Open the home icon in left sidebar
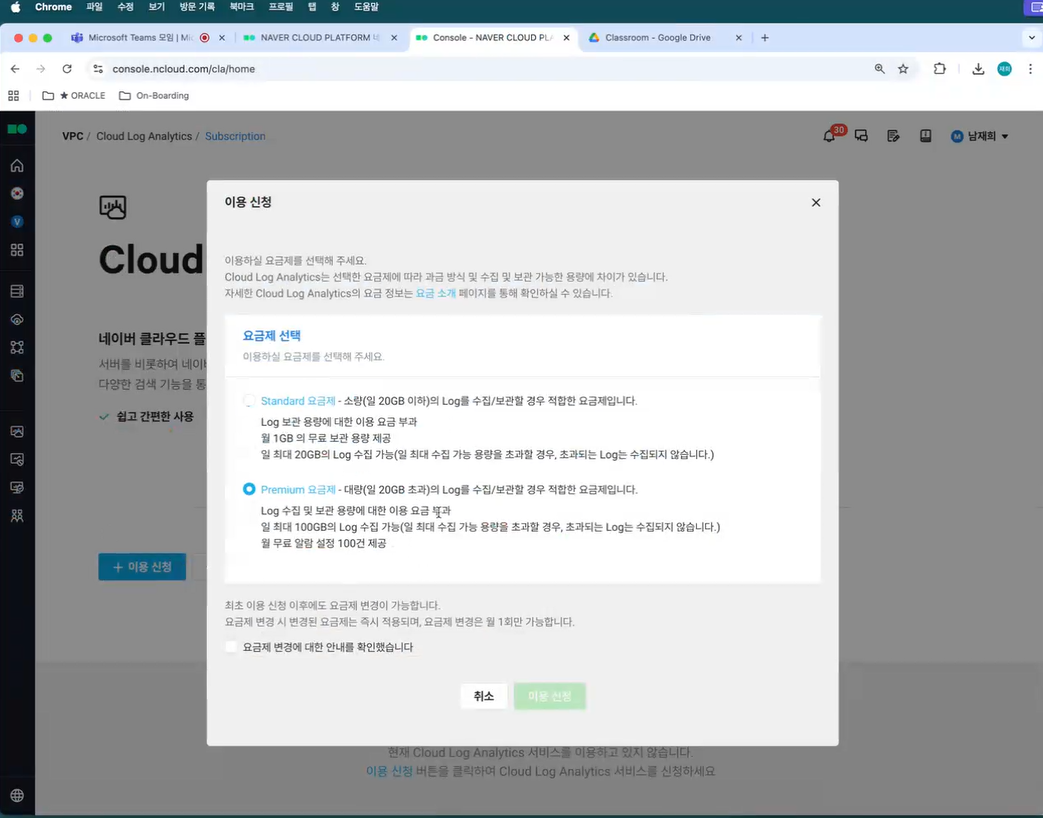Image resolution: width=1043 pixels, height=818 pixels. (x=17, y=166)
